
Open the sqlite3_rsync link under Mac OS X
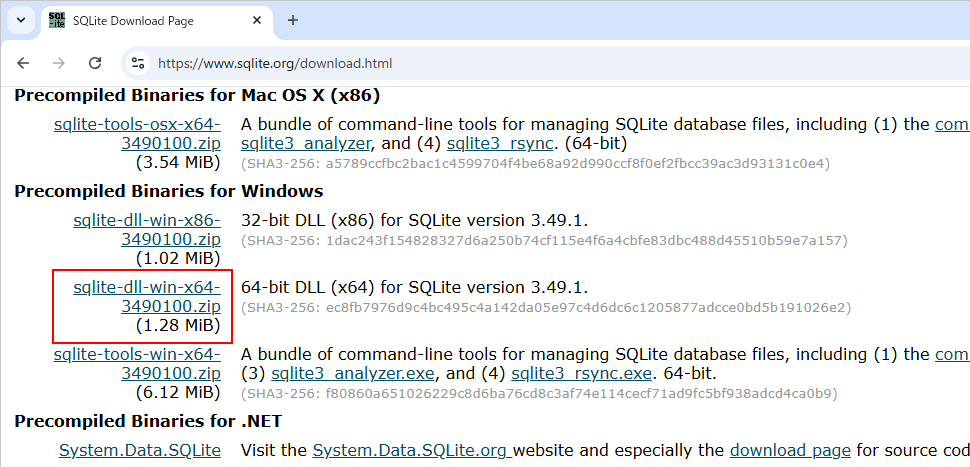click(499, 145)
